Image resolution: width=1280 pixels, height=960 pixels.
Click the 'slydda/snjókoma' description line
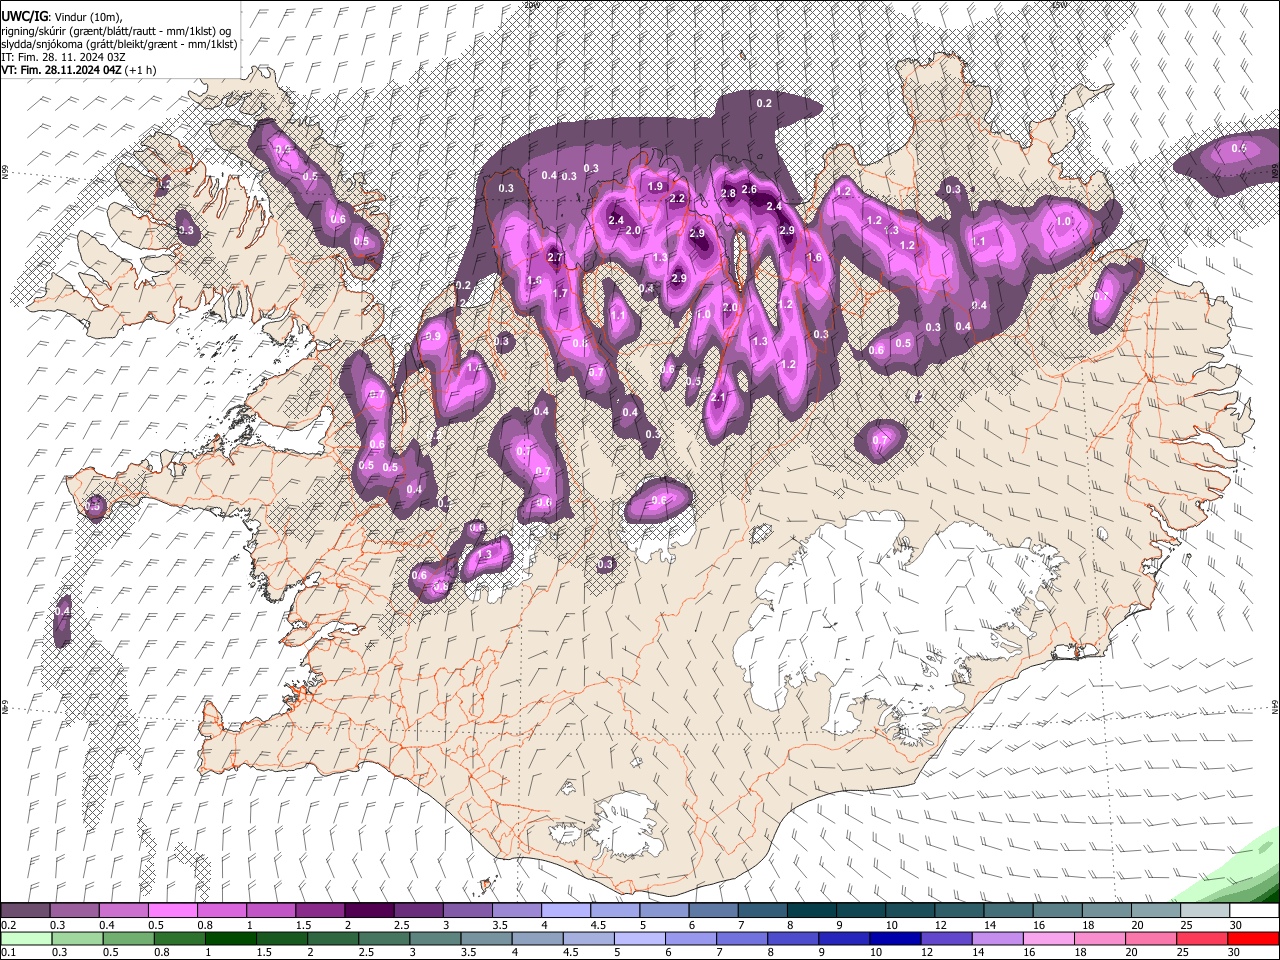click(119, 44)
